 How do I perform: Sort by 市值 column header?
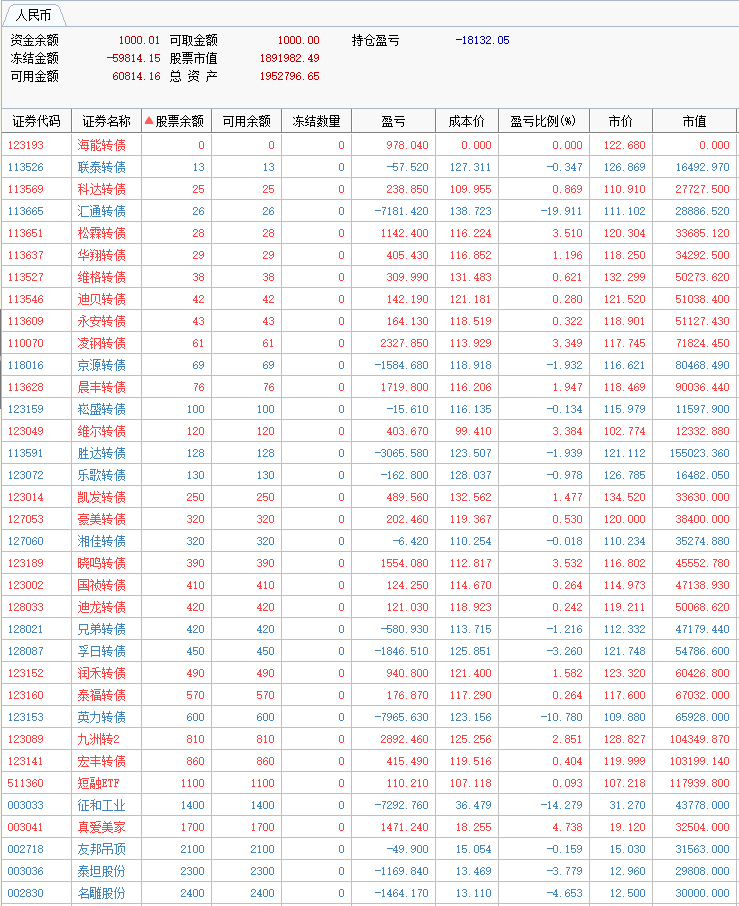click(x=695, y=121)
